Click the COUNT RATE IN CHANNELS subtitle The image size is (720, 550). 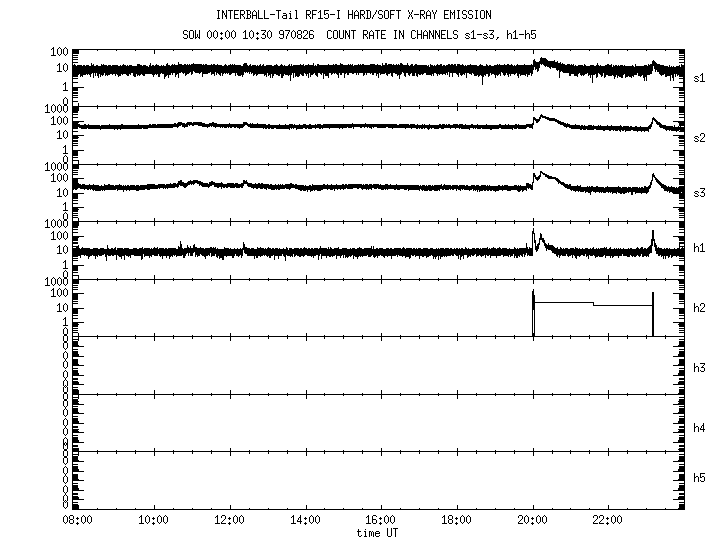pos(392,35)
